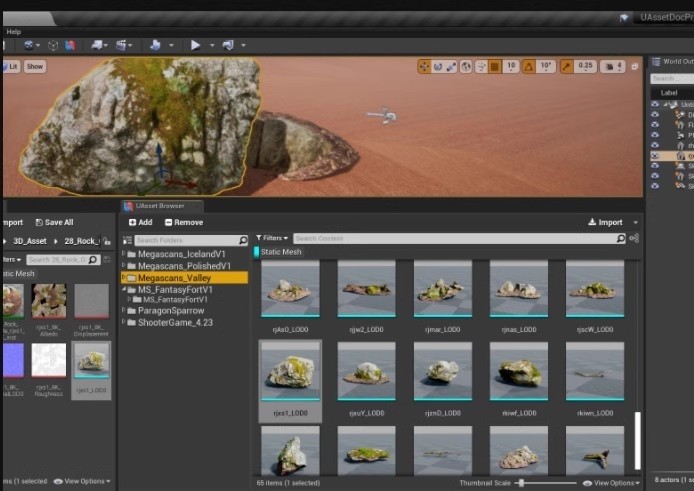Select the rjAs0_LOD0 mesh thumbnail
Screen dimensions: 694x491
290,289
